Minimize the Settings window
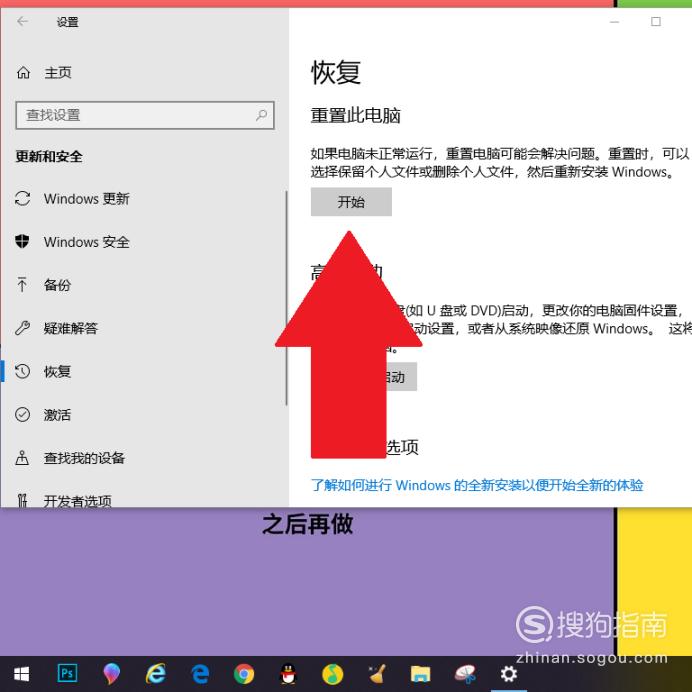The height and width of the screenshot is (692, 692). (x=614, y=22)
